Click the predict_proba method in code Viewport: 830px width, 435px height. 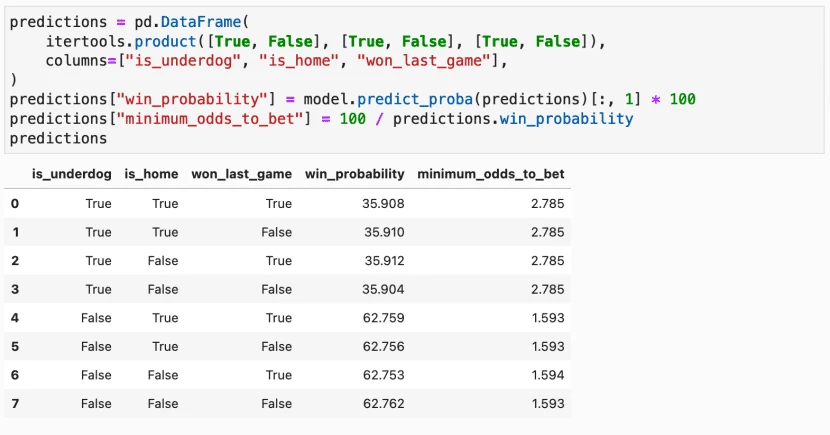point(414,99)
